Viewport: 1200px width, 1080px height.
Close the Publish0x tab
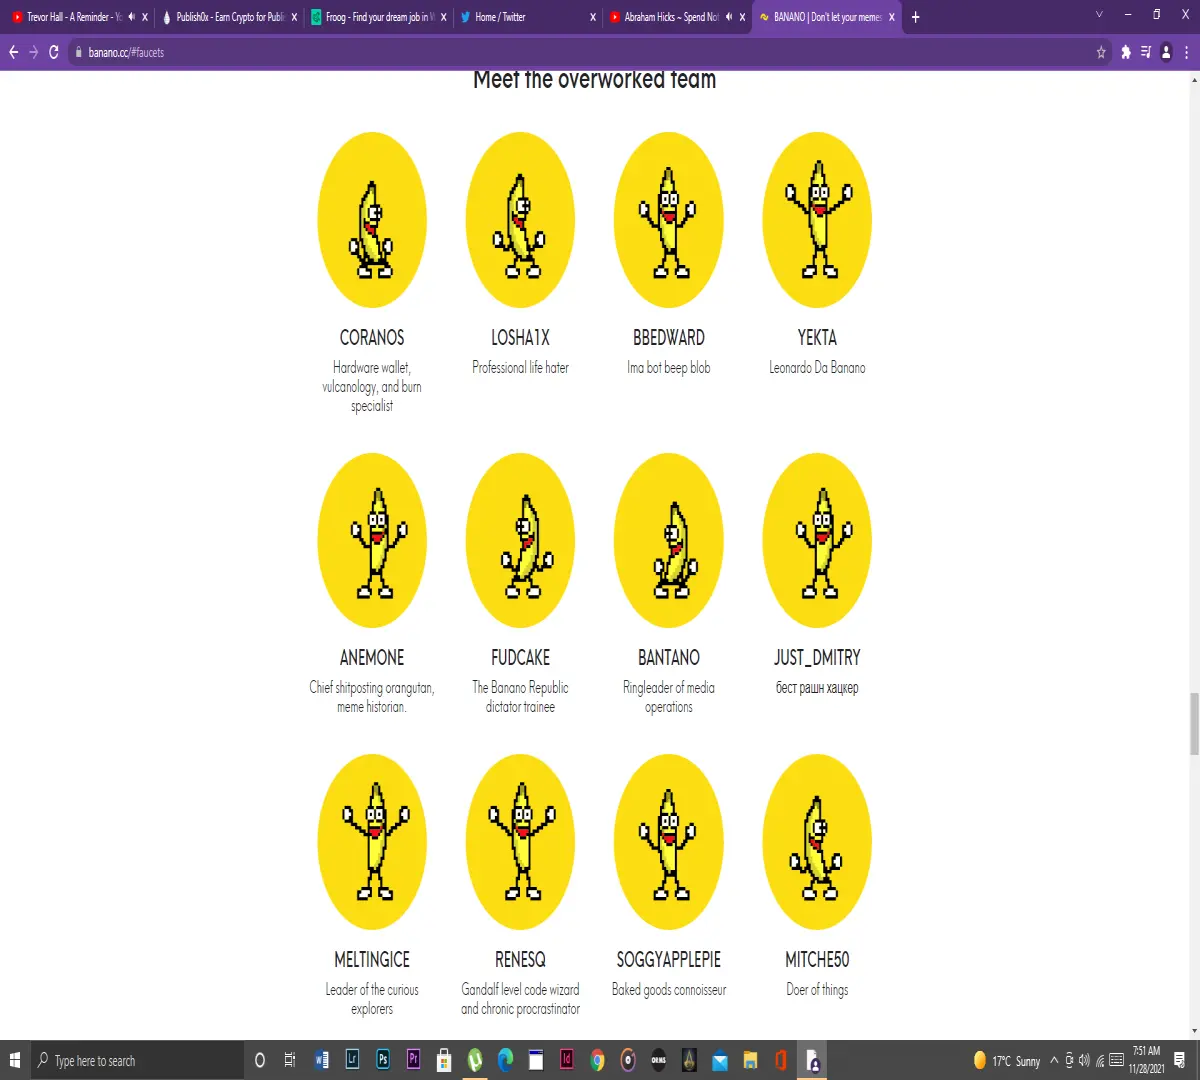294,17
